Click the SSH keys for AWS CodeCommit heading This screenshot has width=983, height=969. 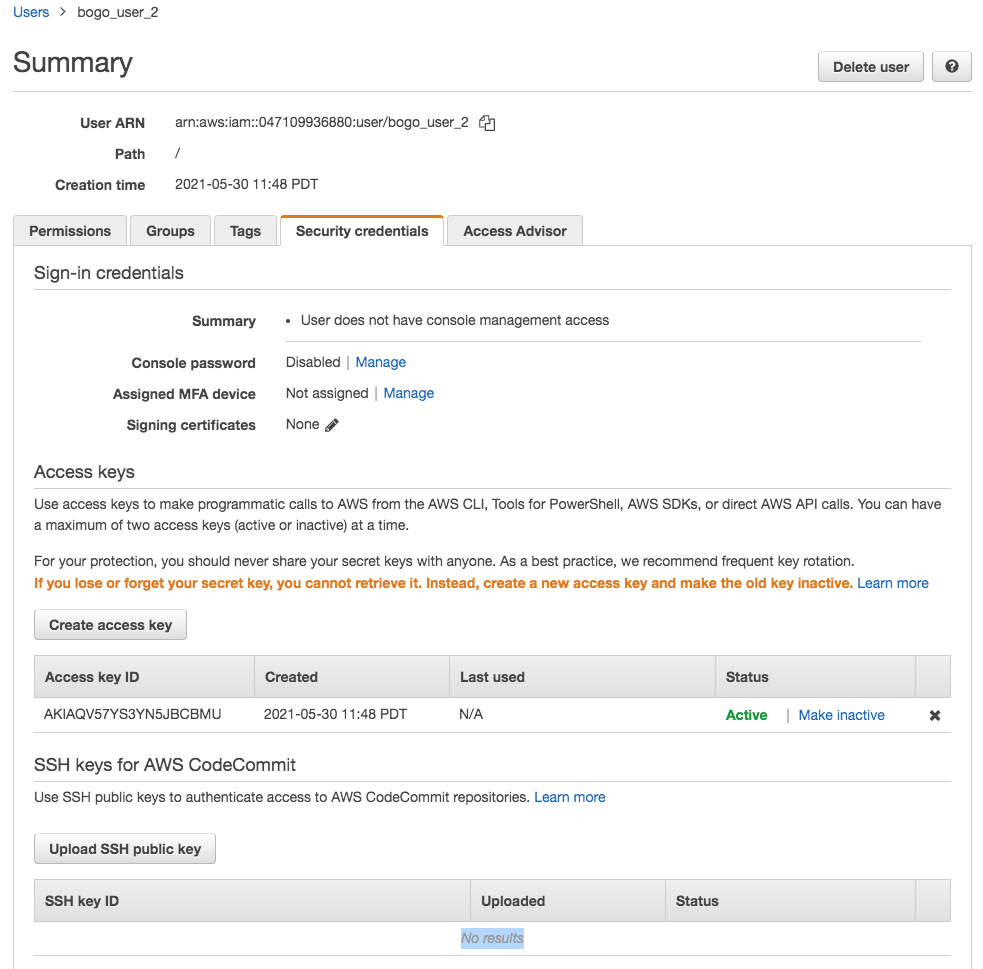165,765
